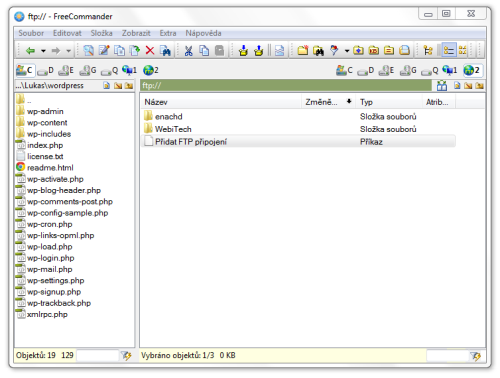
Task: Toggle the details list view icon
Action: (449, 51)
